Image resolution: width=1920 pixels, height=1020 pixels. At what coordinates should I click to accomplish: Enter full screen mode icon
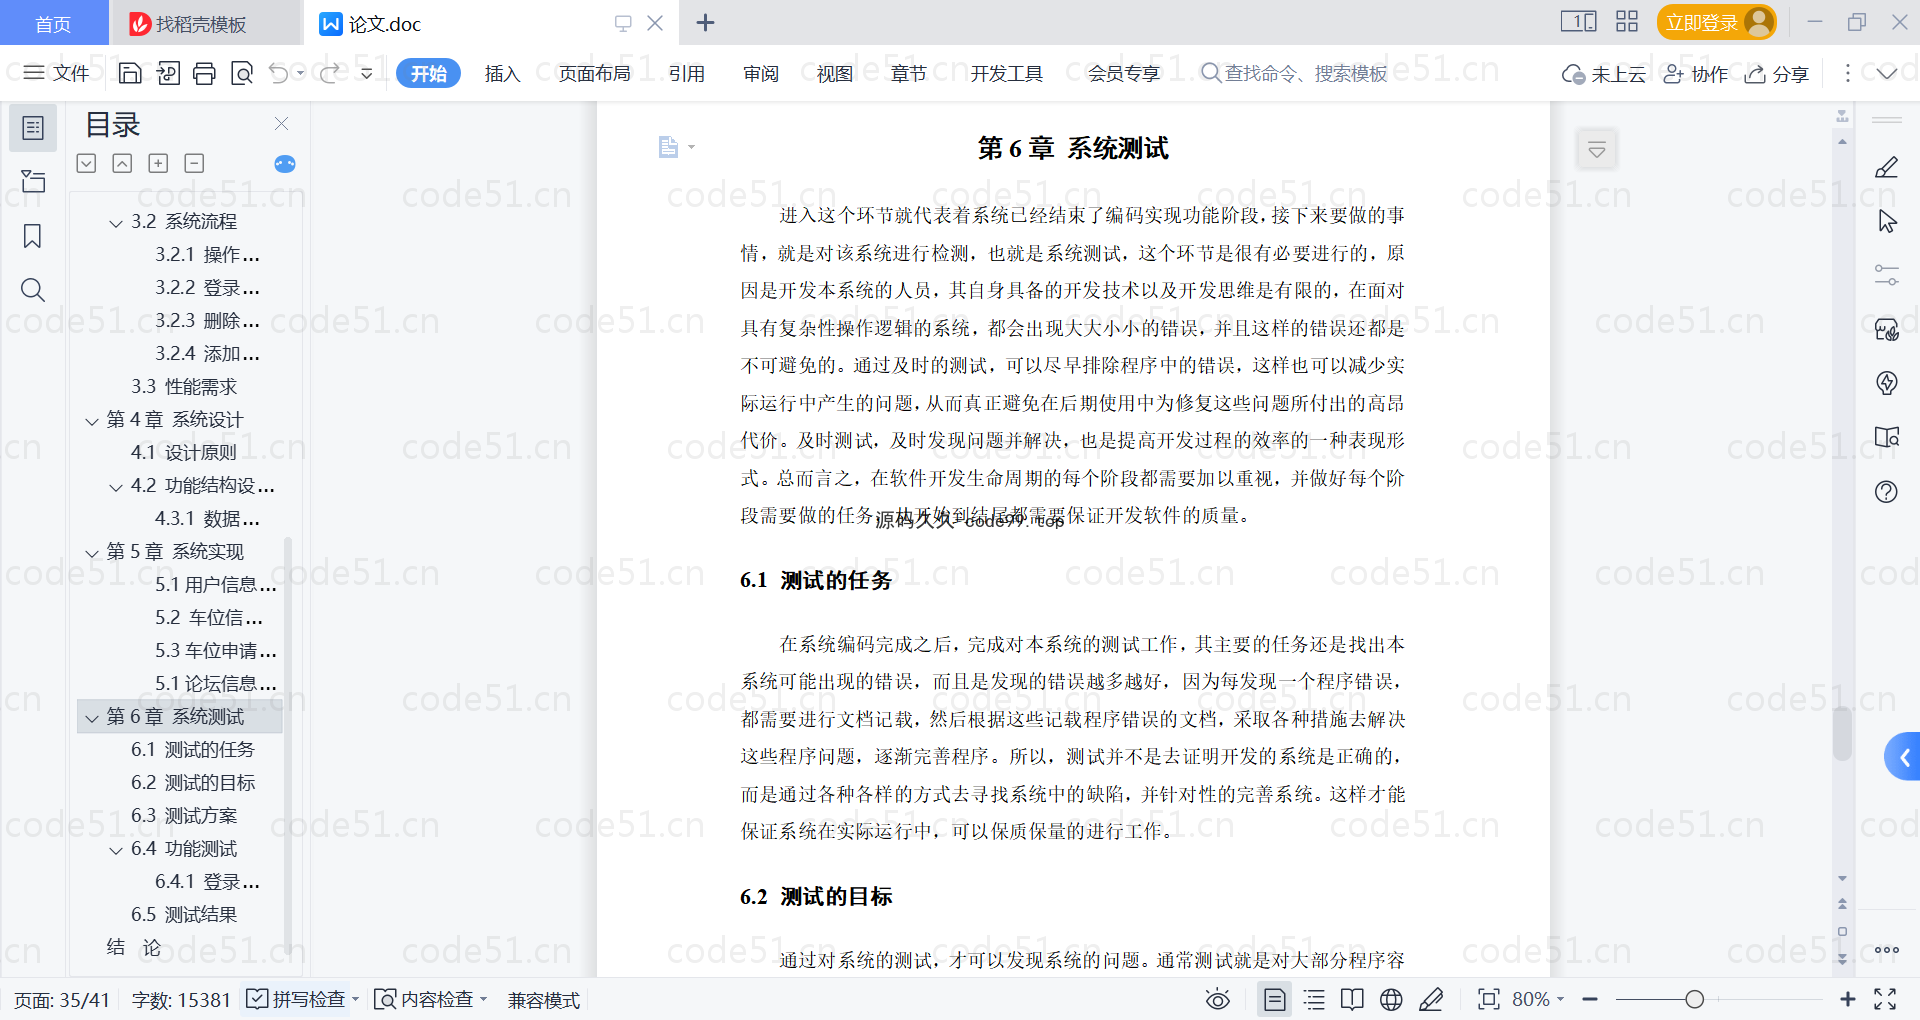point(1885,999)
